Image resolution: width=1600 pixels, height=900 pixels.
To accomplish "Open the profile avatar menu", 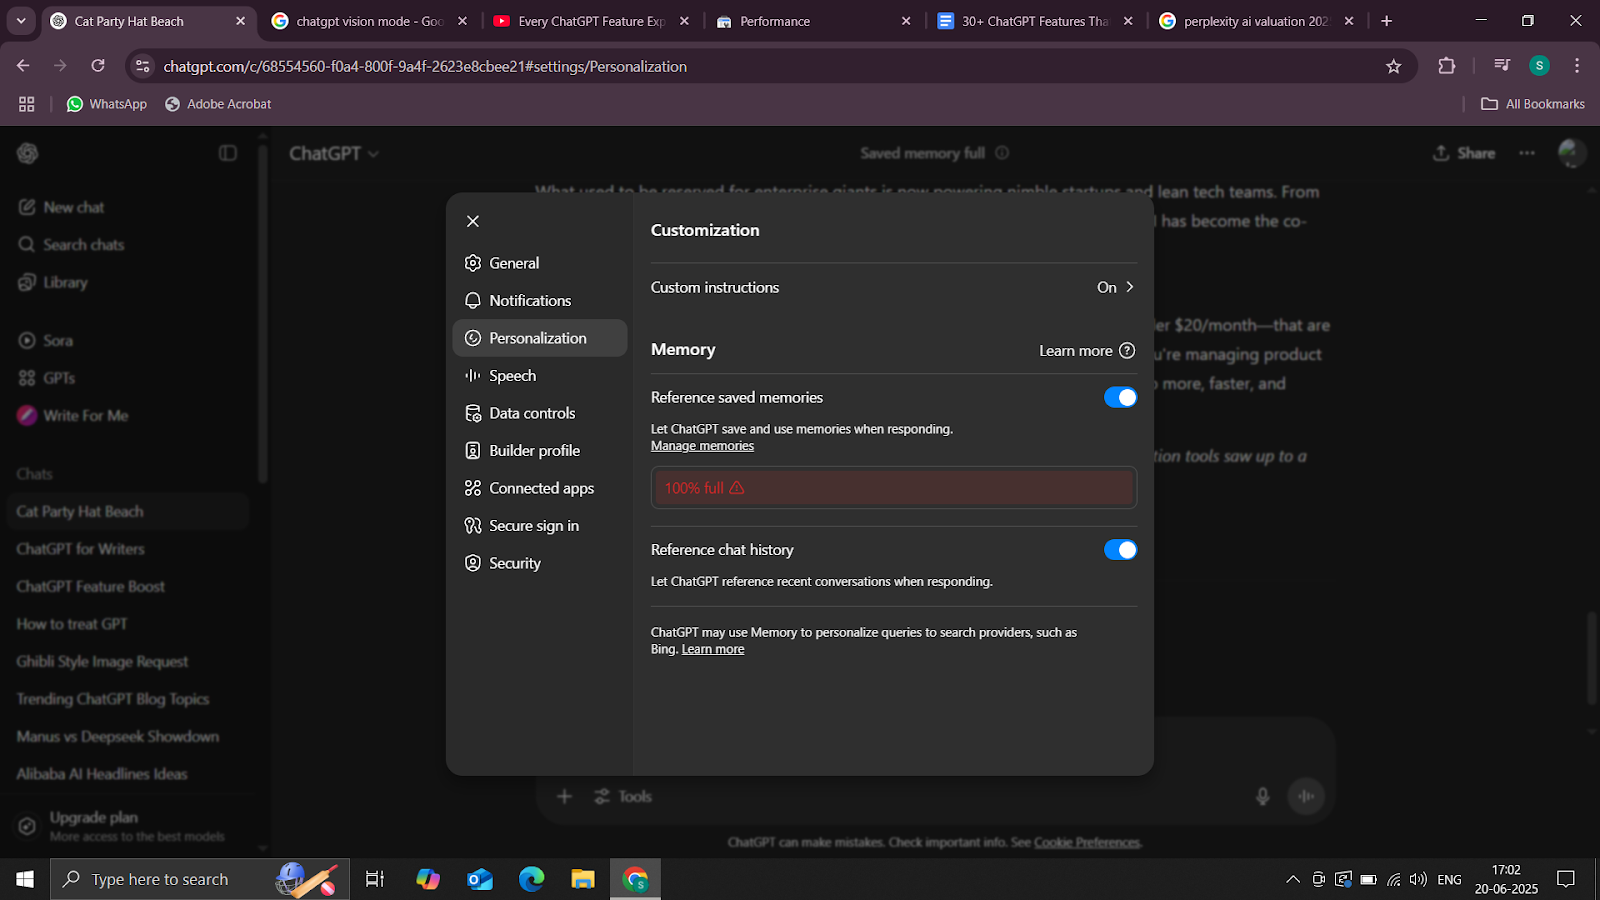I will pyautogui.click(x=1572, y=153).
